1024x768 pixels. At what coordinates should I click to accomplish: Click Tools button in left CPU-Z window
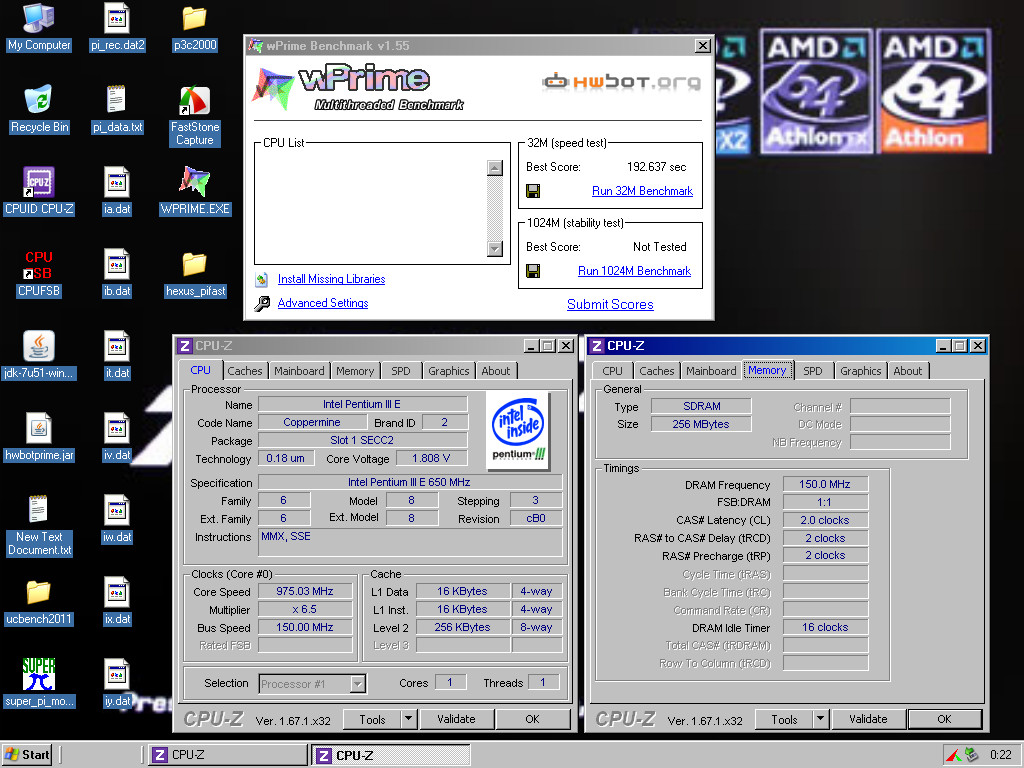click(372, 720)
